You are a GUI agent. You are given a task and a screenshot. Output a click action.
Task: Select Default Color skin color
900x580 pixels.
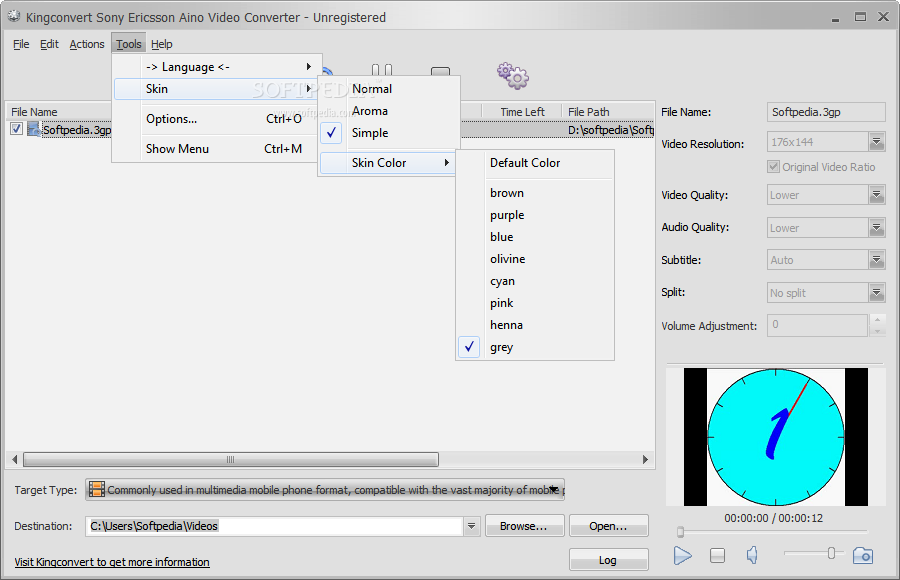pyautogui.click(x=535, y=163)
